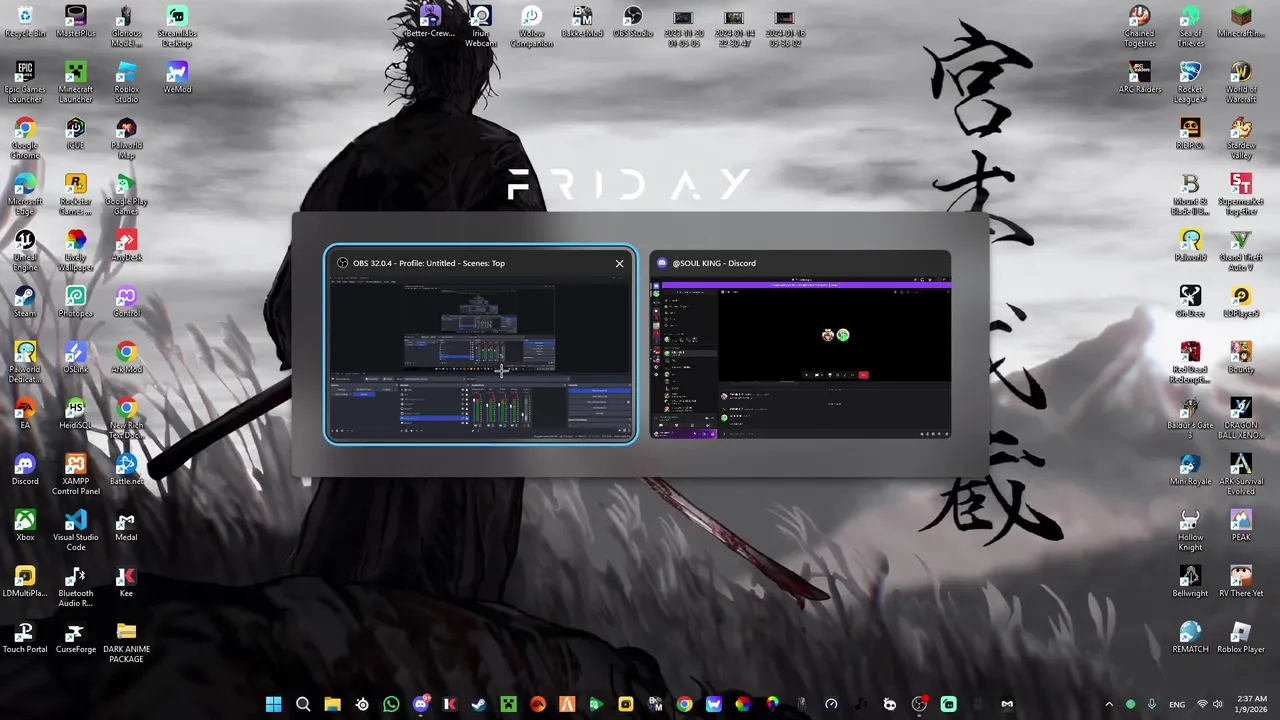This screenshot has width=1280, height=720.
Task: Open OBS Studio desktop shortcut
Action: click(633, 23)
